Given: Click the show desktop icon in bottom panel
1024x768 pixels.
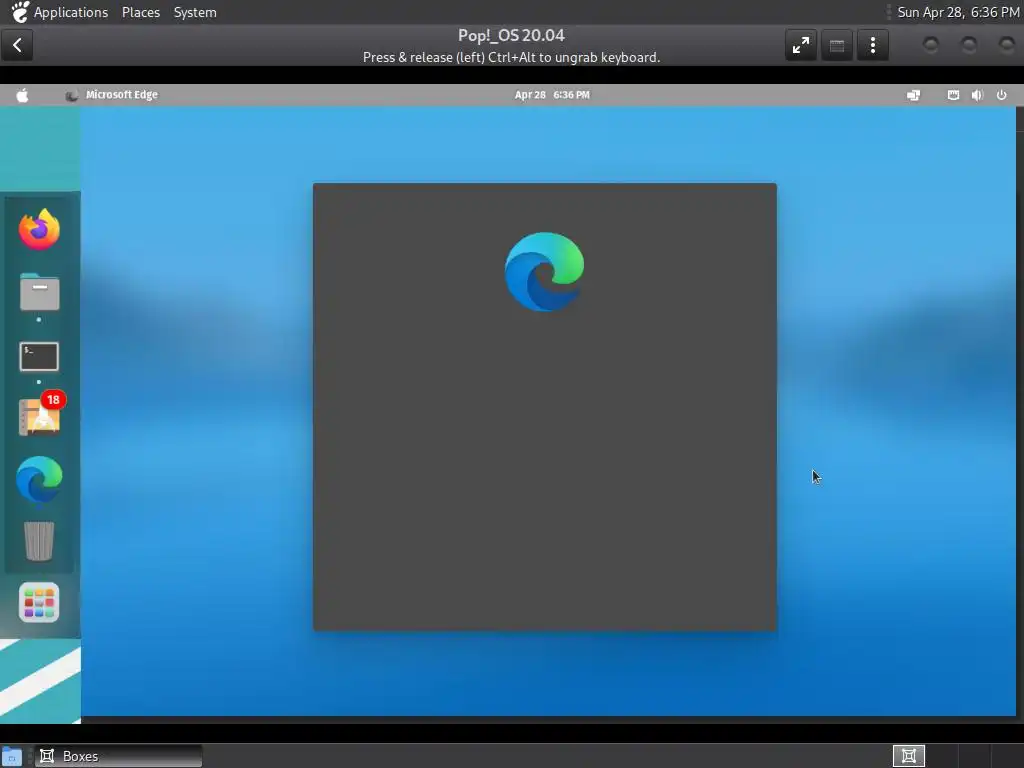Looking at the screenshot, I should coord(12,757).
